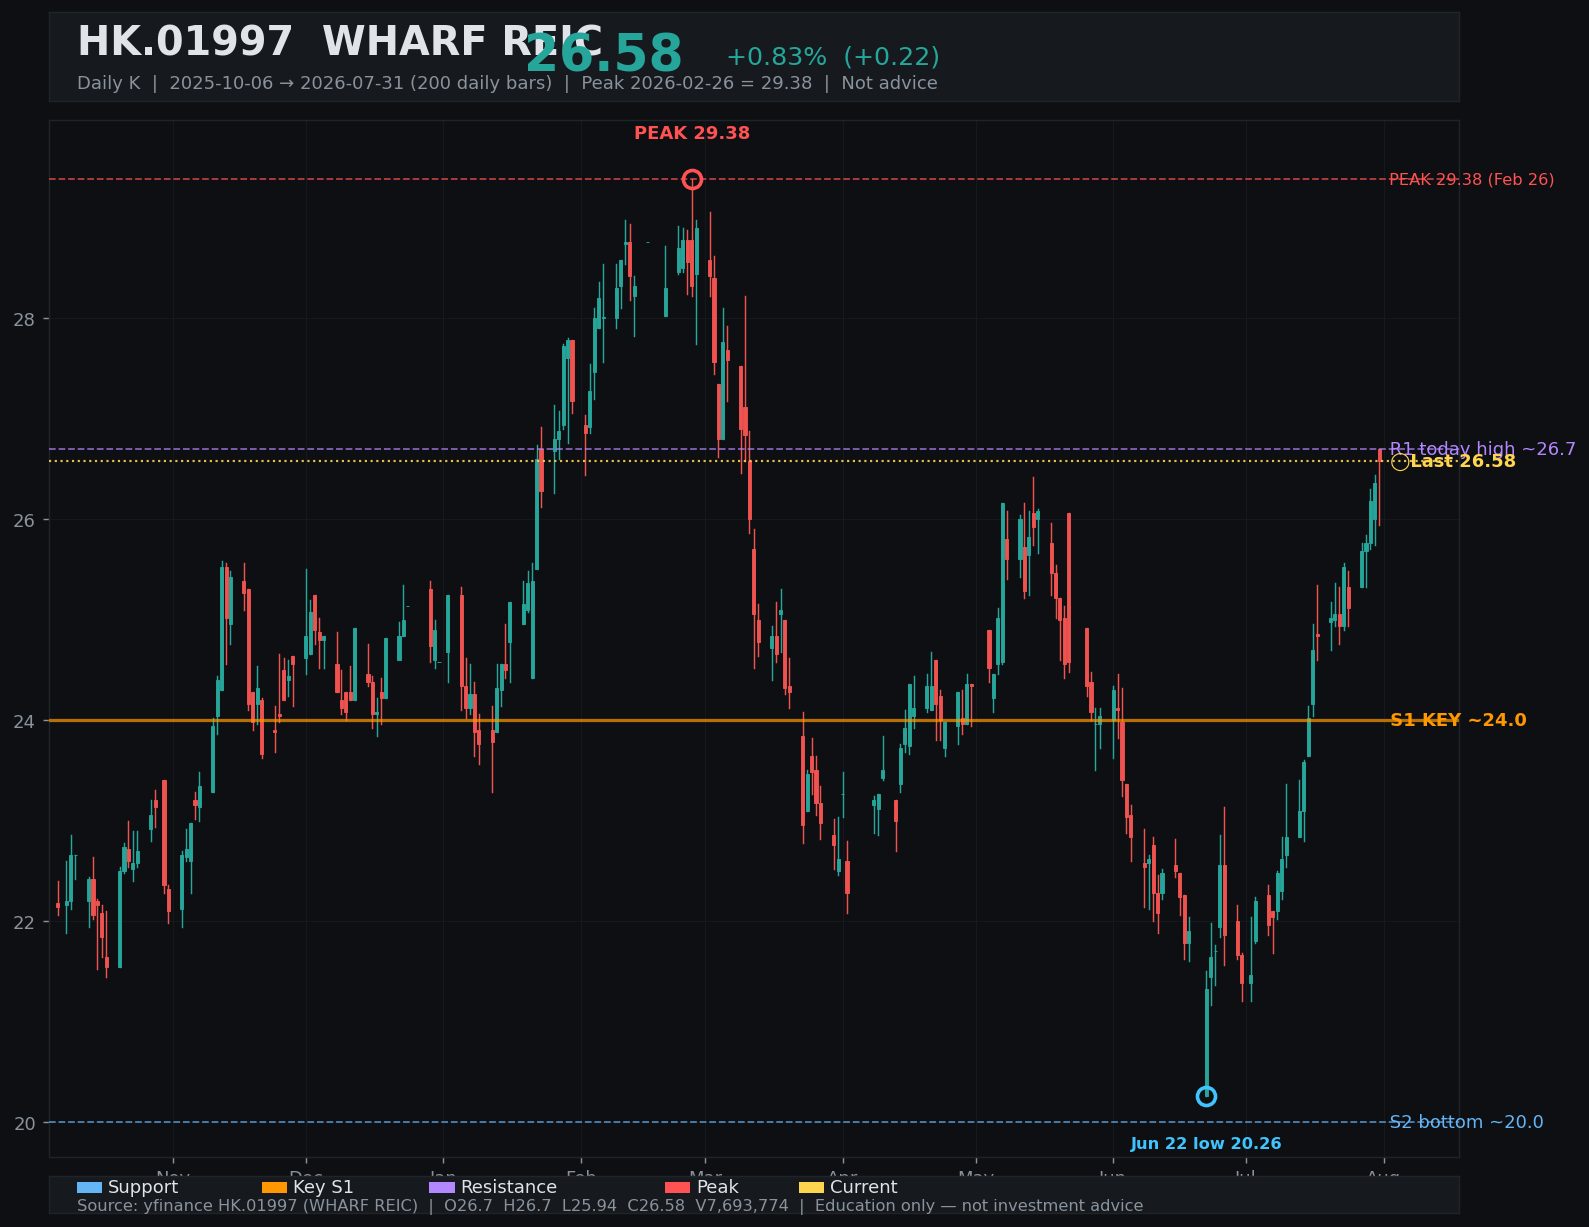This screenshot has width=1589, height=1227.
Task: Click the "Support" legend label
Action: (x=143, y=1188)
